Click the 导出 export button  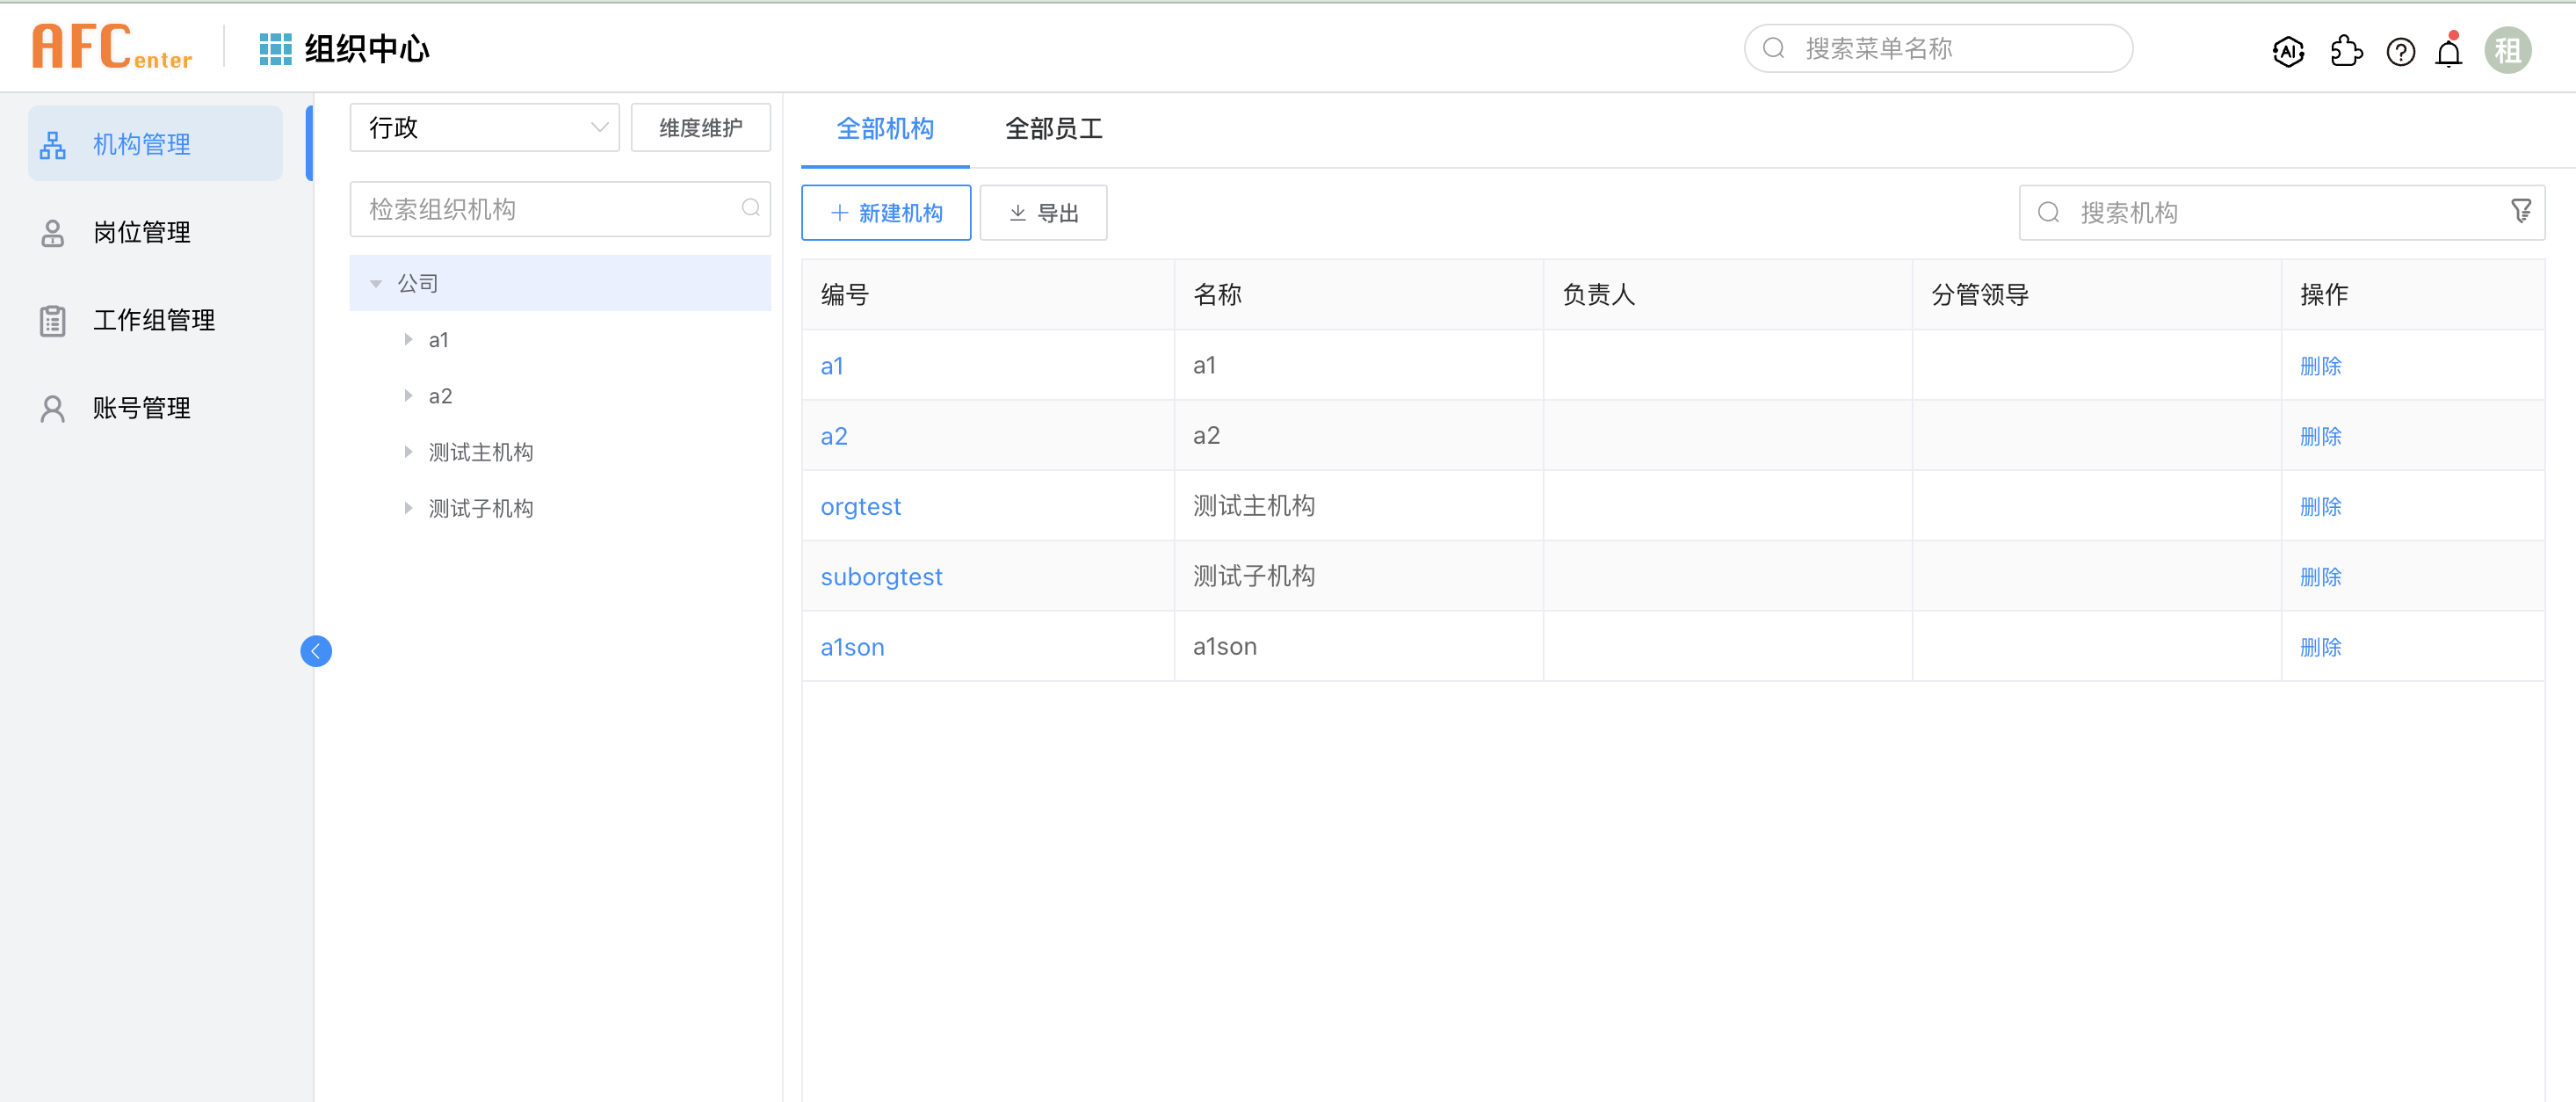coord(1043,213)
